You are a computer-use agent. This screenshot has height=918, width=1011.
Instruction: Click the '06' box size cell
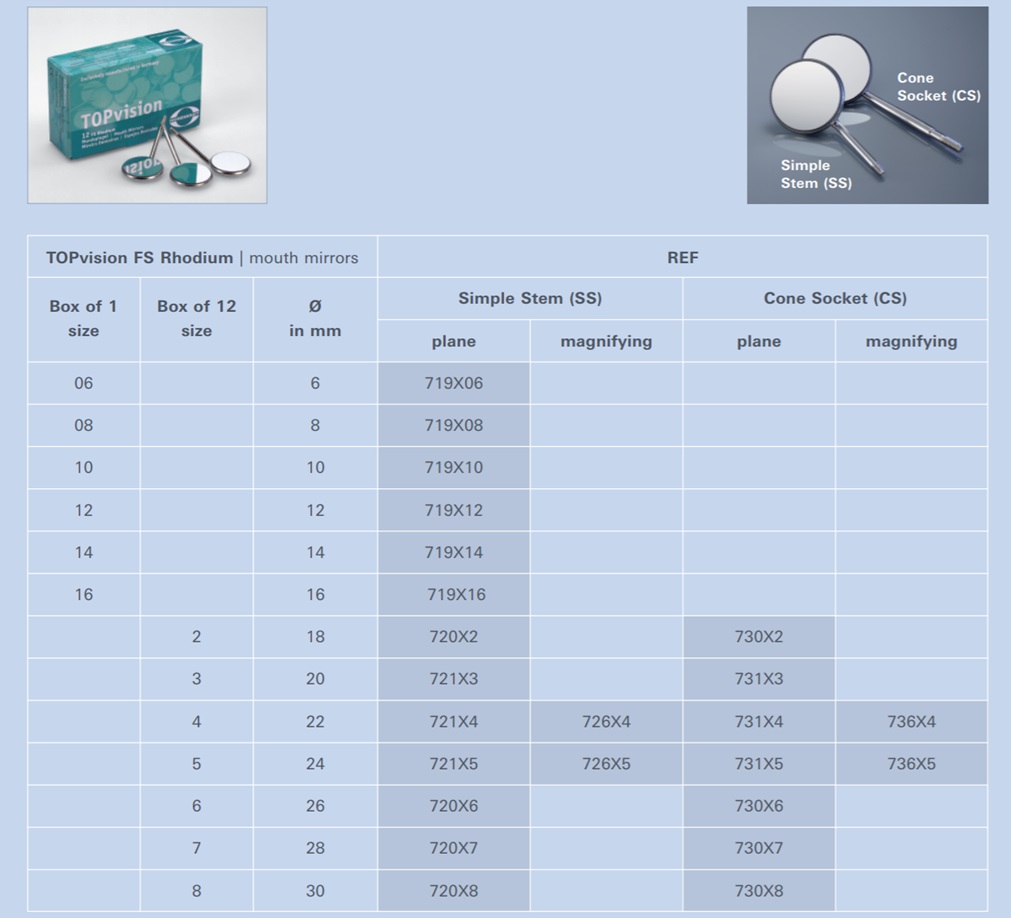pyautogui.click(x=84, y=383)
